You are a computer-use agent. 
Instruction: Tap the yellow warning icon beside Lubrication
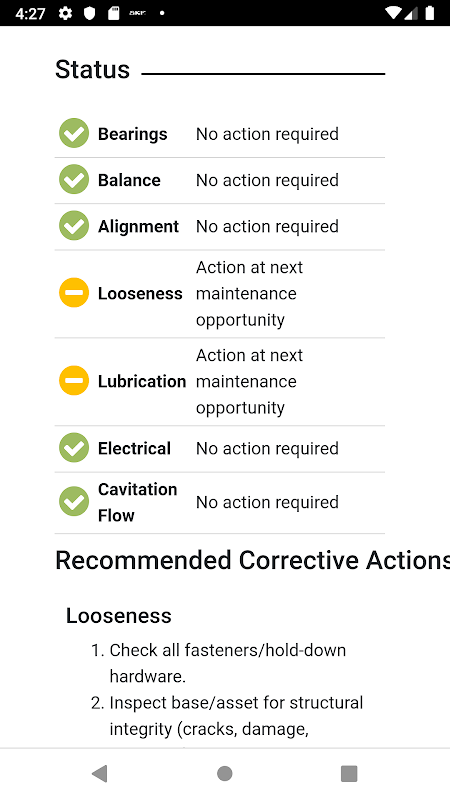(74, 381)
